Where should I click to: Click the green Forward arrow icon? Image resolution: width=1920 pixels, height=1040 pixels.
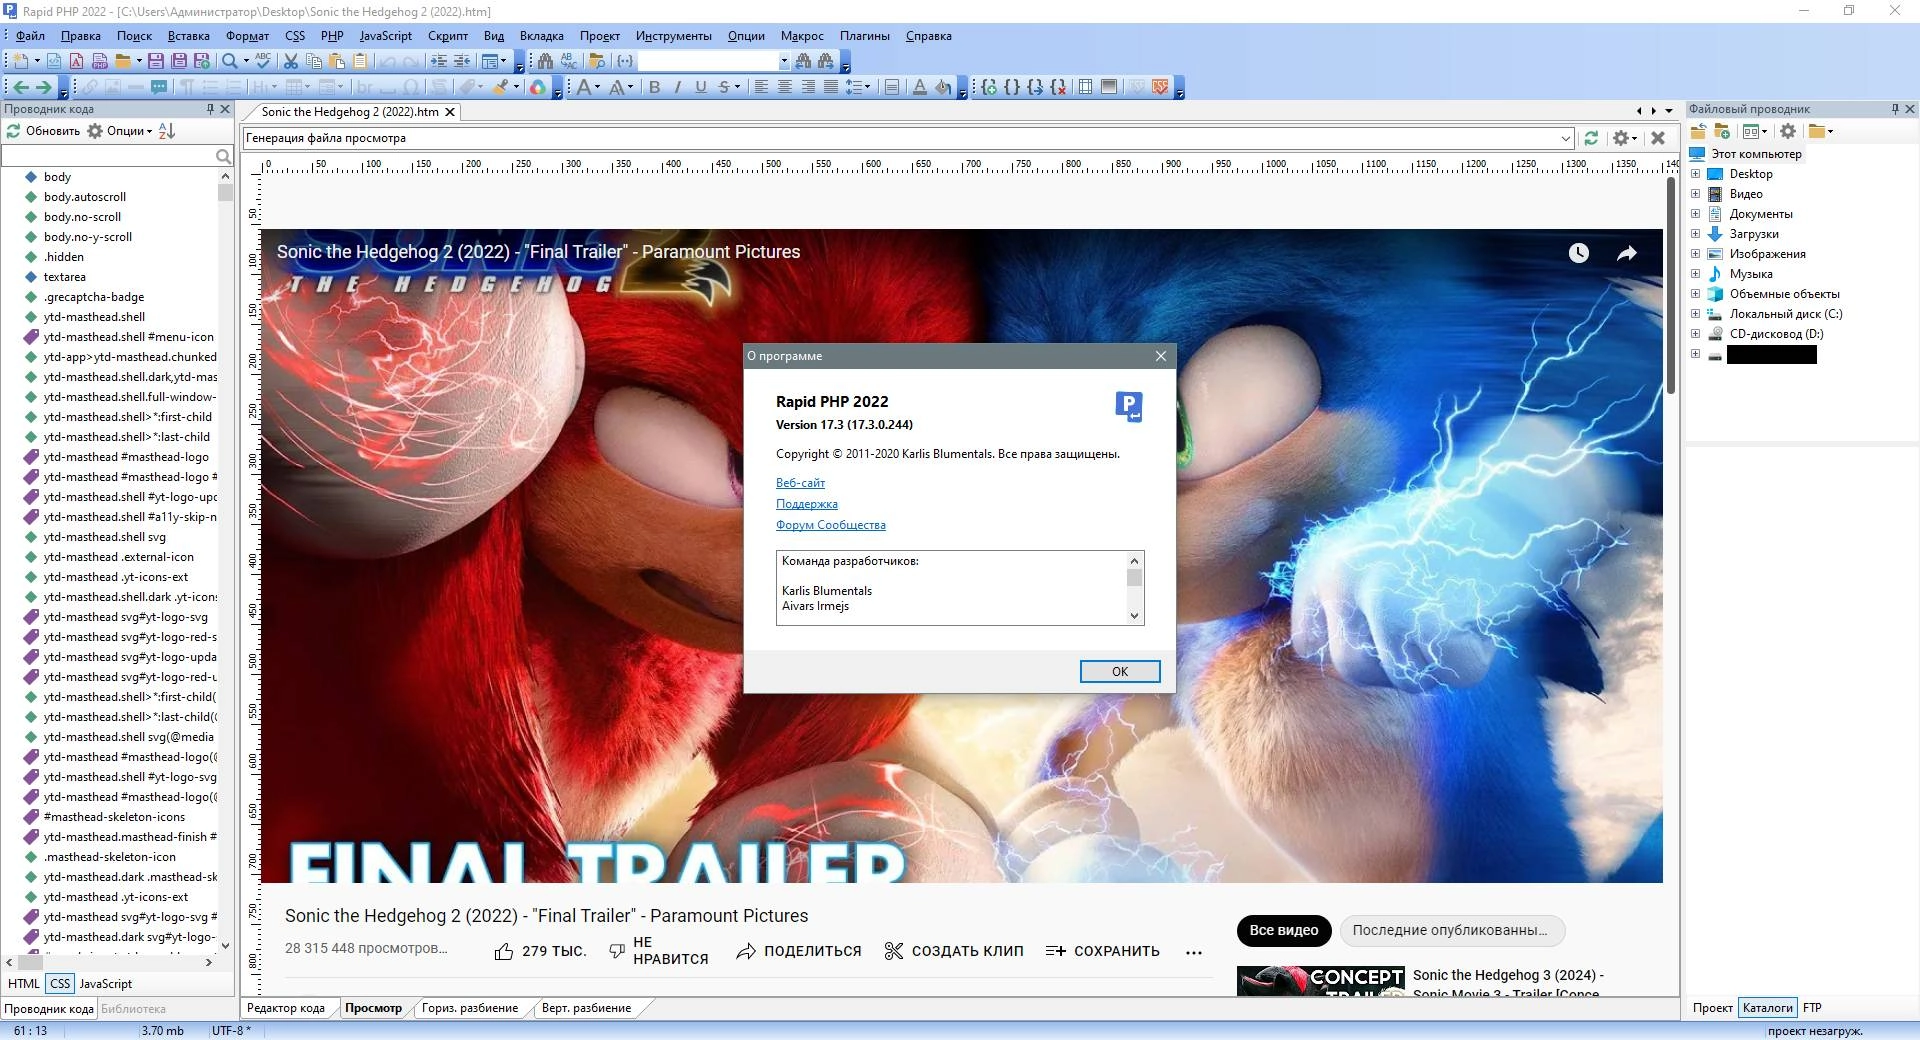(44, 87)
